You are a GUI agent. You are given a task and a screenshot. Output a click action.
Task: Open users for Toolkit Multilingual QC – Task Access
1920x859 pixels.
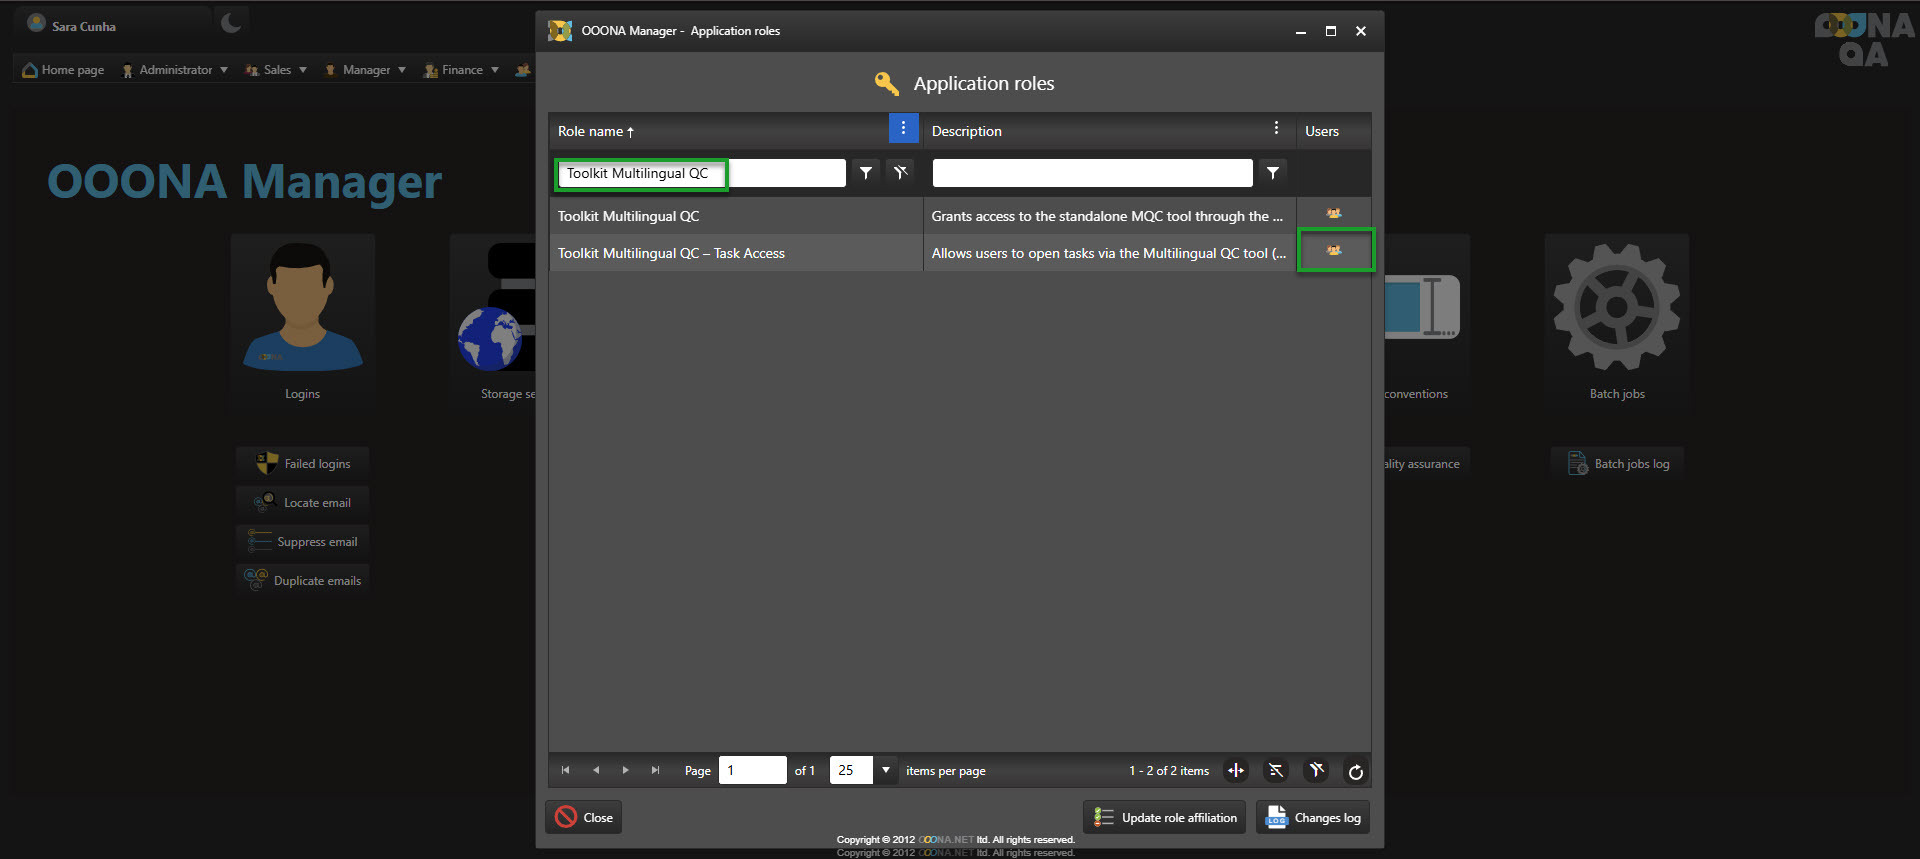[x=1334, y=251]
